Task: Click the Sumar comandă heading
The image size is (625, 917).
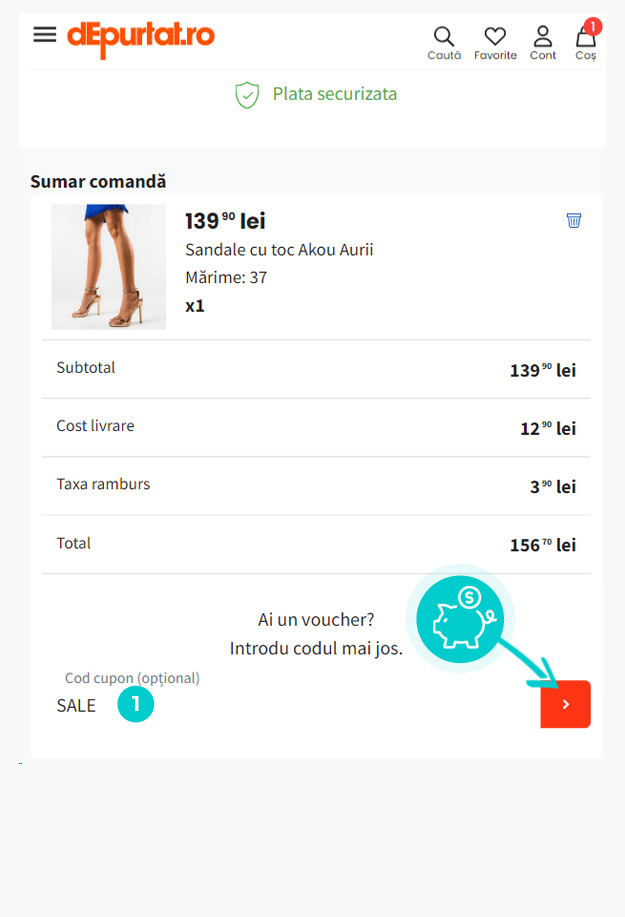Action: (98, 181)
